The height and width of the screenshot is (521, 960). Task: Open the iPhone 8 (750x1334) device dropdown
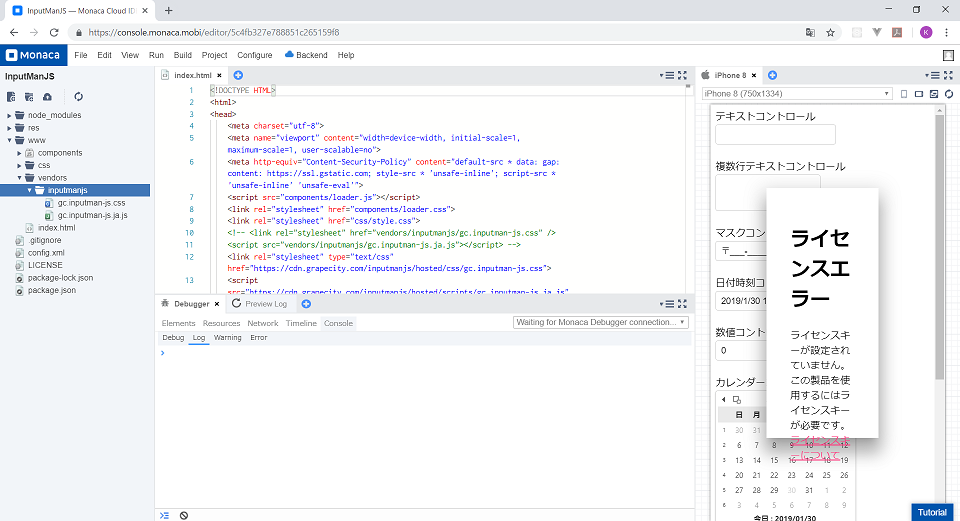click(797, 94)
